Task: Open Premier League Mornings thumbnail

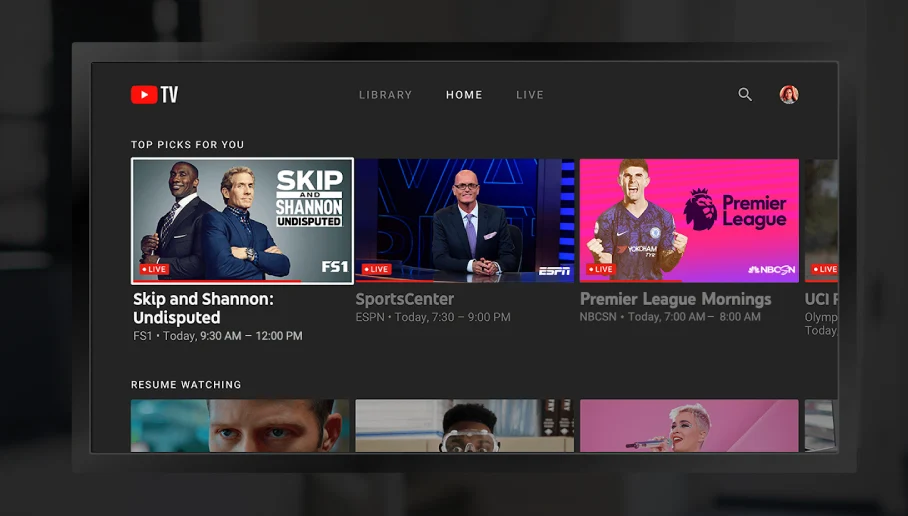Action: click(x=689, y=221)
